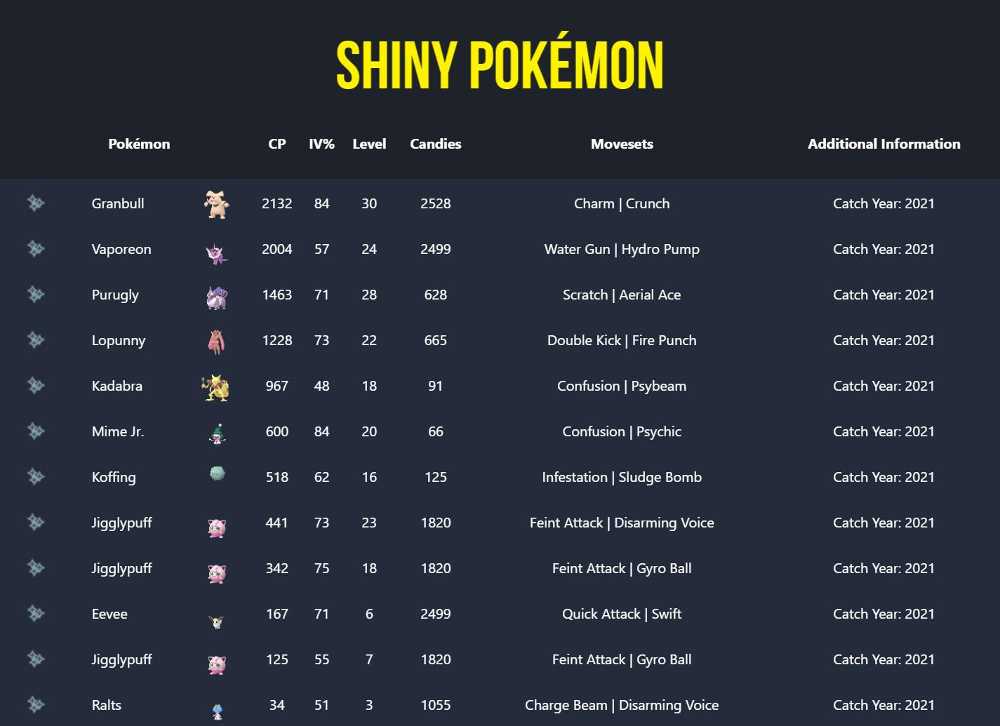This screenshot has width=1000, height=726.
Task: Select the Candies column header
Action: pyautogui.click(x=436, y=144)
